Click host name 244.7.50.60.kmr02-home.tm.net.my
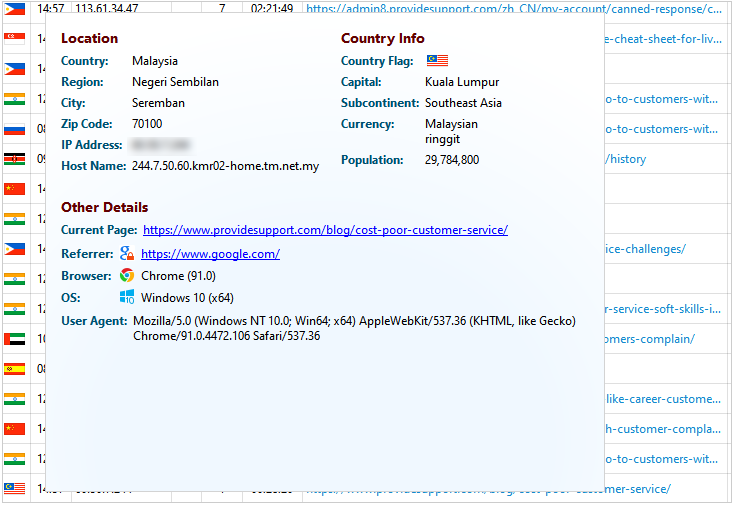The height and width of the screenshot is (505, 735). pos(225,166)
